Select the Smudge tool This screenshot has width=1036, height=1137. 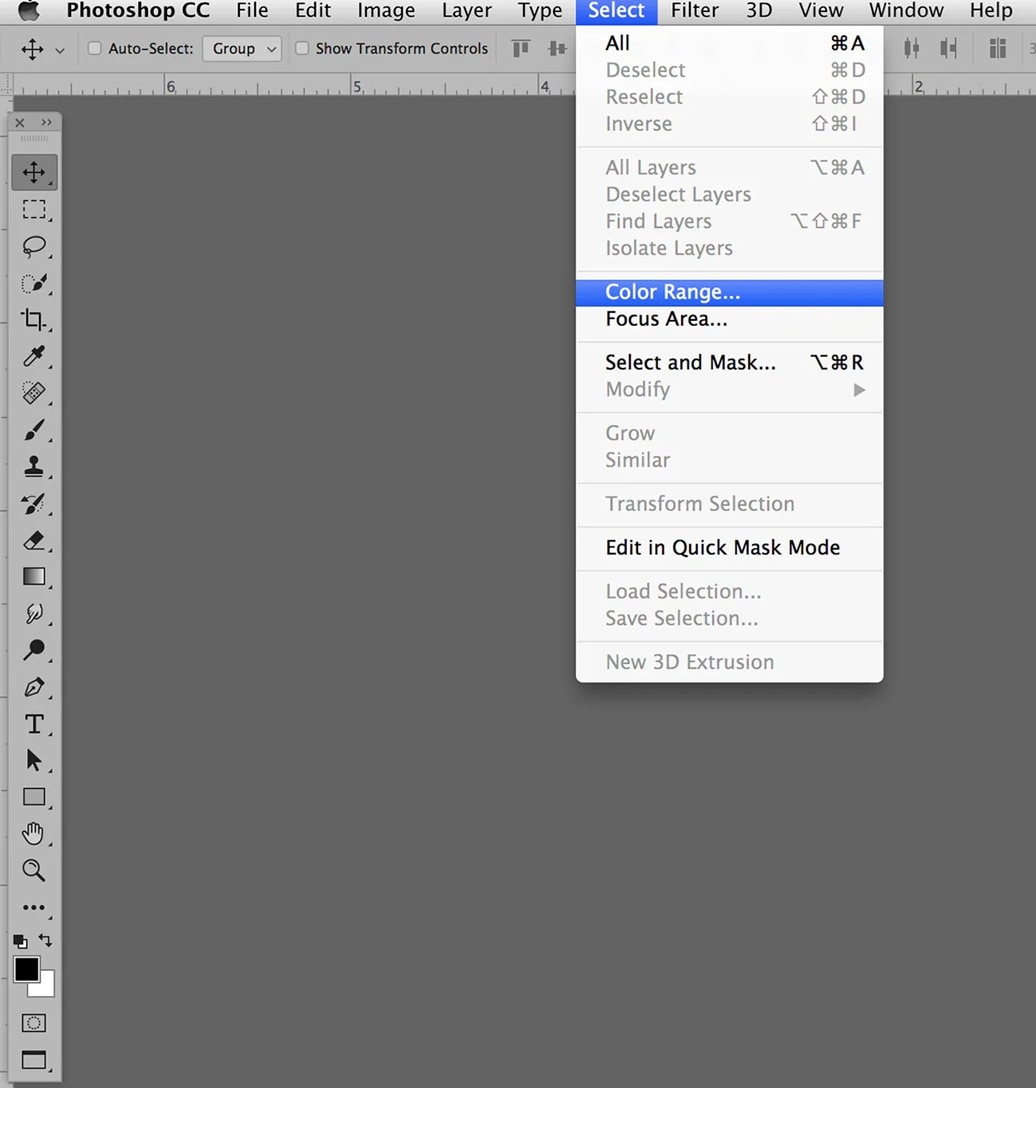[x=34, y=613]
